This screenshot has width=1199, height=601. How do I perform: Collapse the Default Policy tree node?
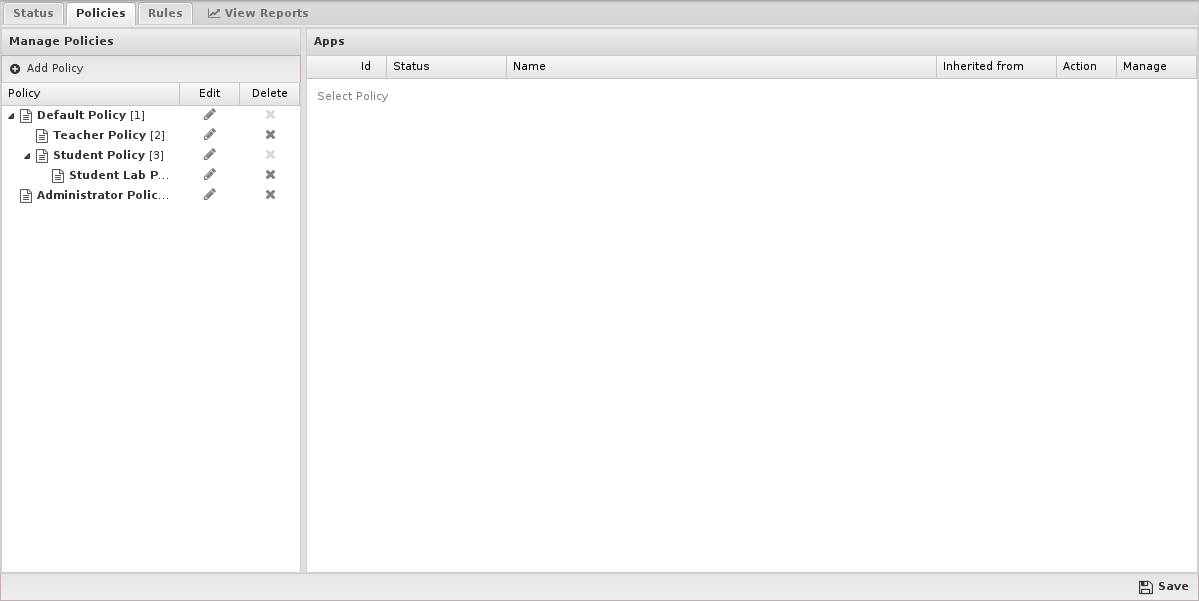11,115
